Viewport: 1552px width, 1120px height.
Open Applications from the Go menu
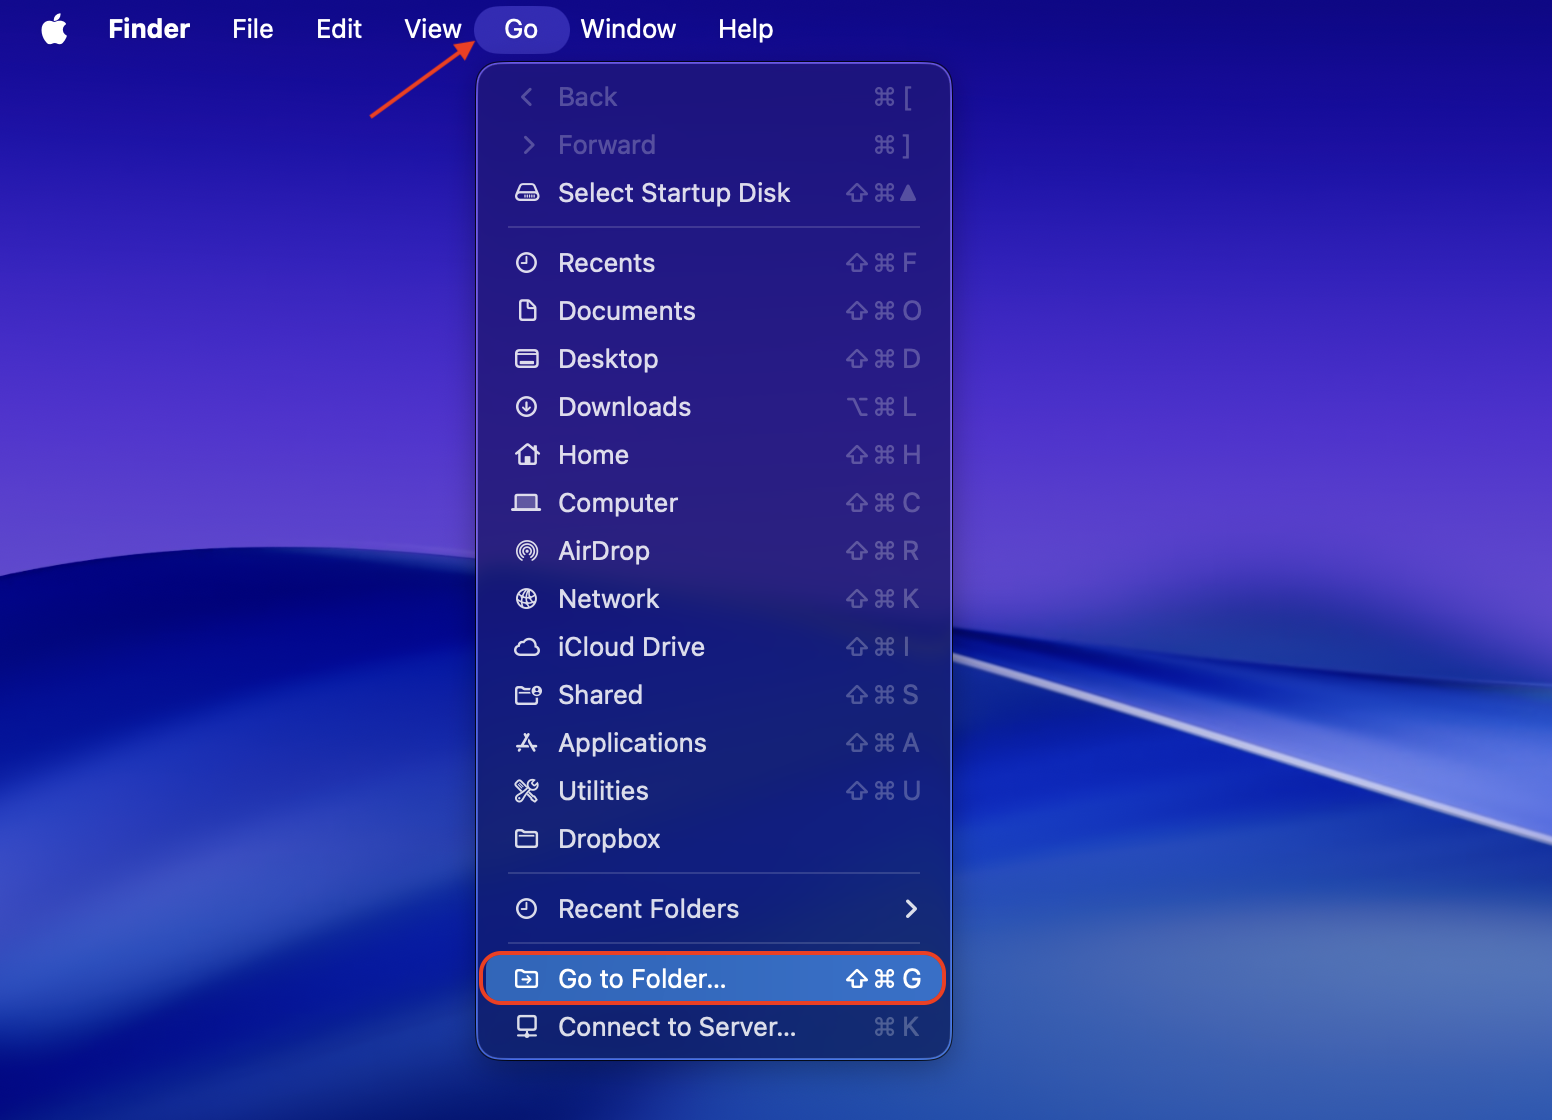(714, 743)
